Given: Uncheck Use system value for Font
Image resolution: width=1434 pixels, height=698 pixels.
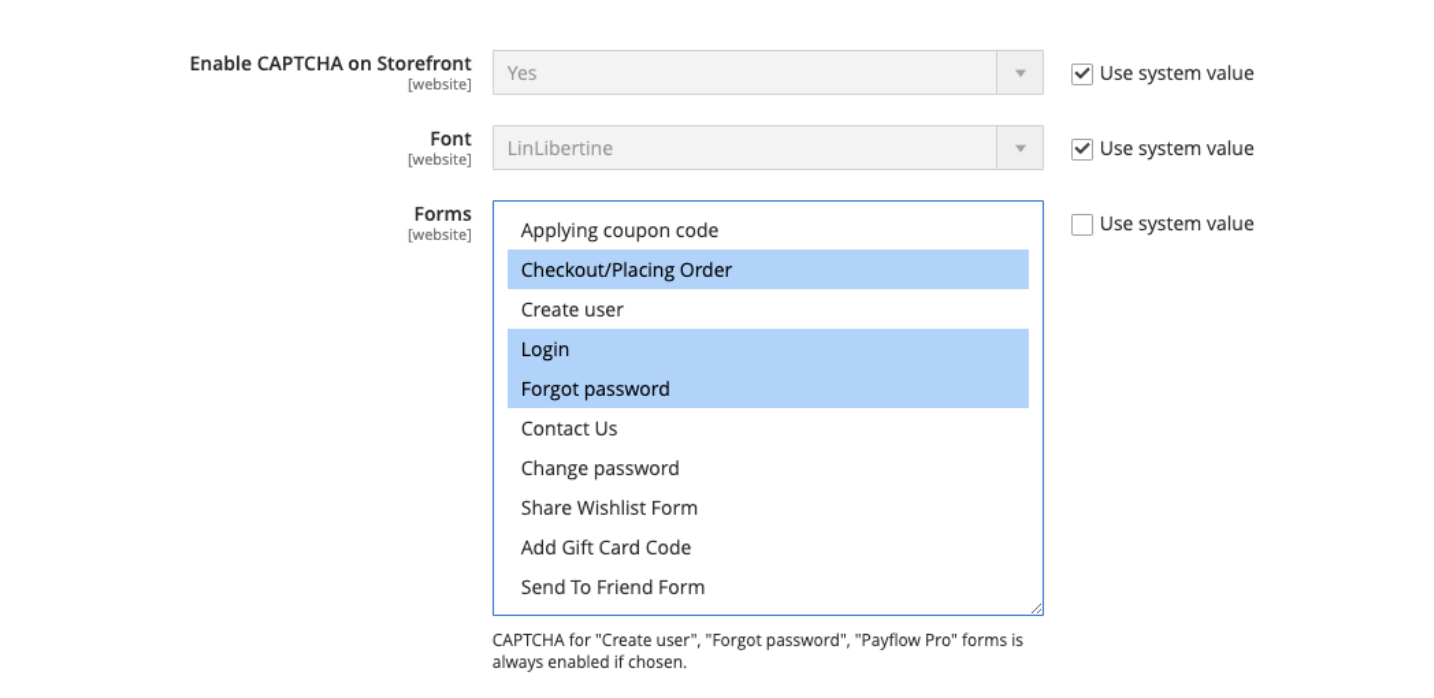Looking at the screenshot, I should [1082, 149].
